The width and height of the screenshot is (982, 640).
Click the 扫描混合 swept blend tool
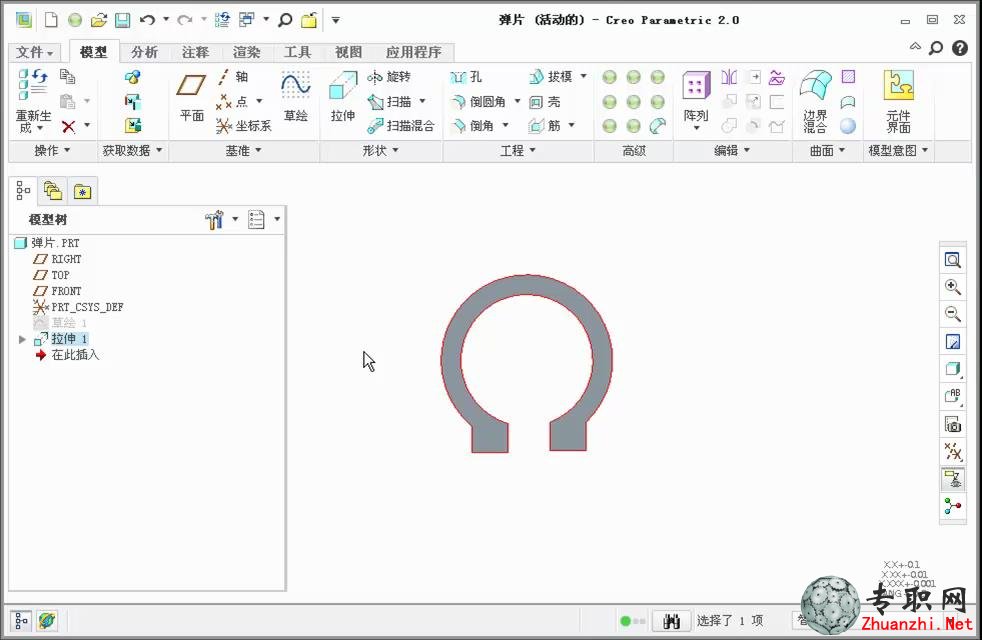coord(401,126)
